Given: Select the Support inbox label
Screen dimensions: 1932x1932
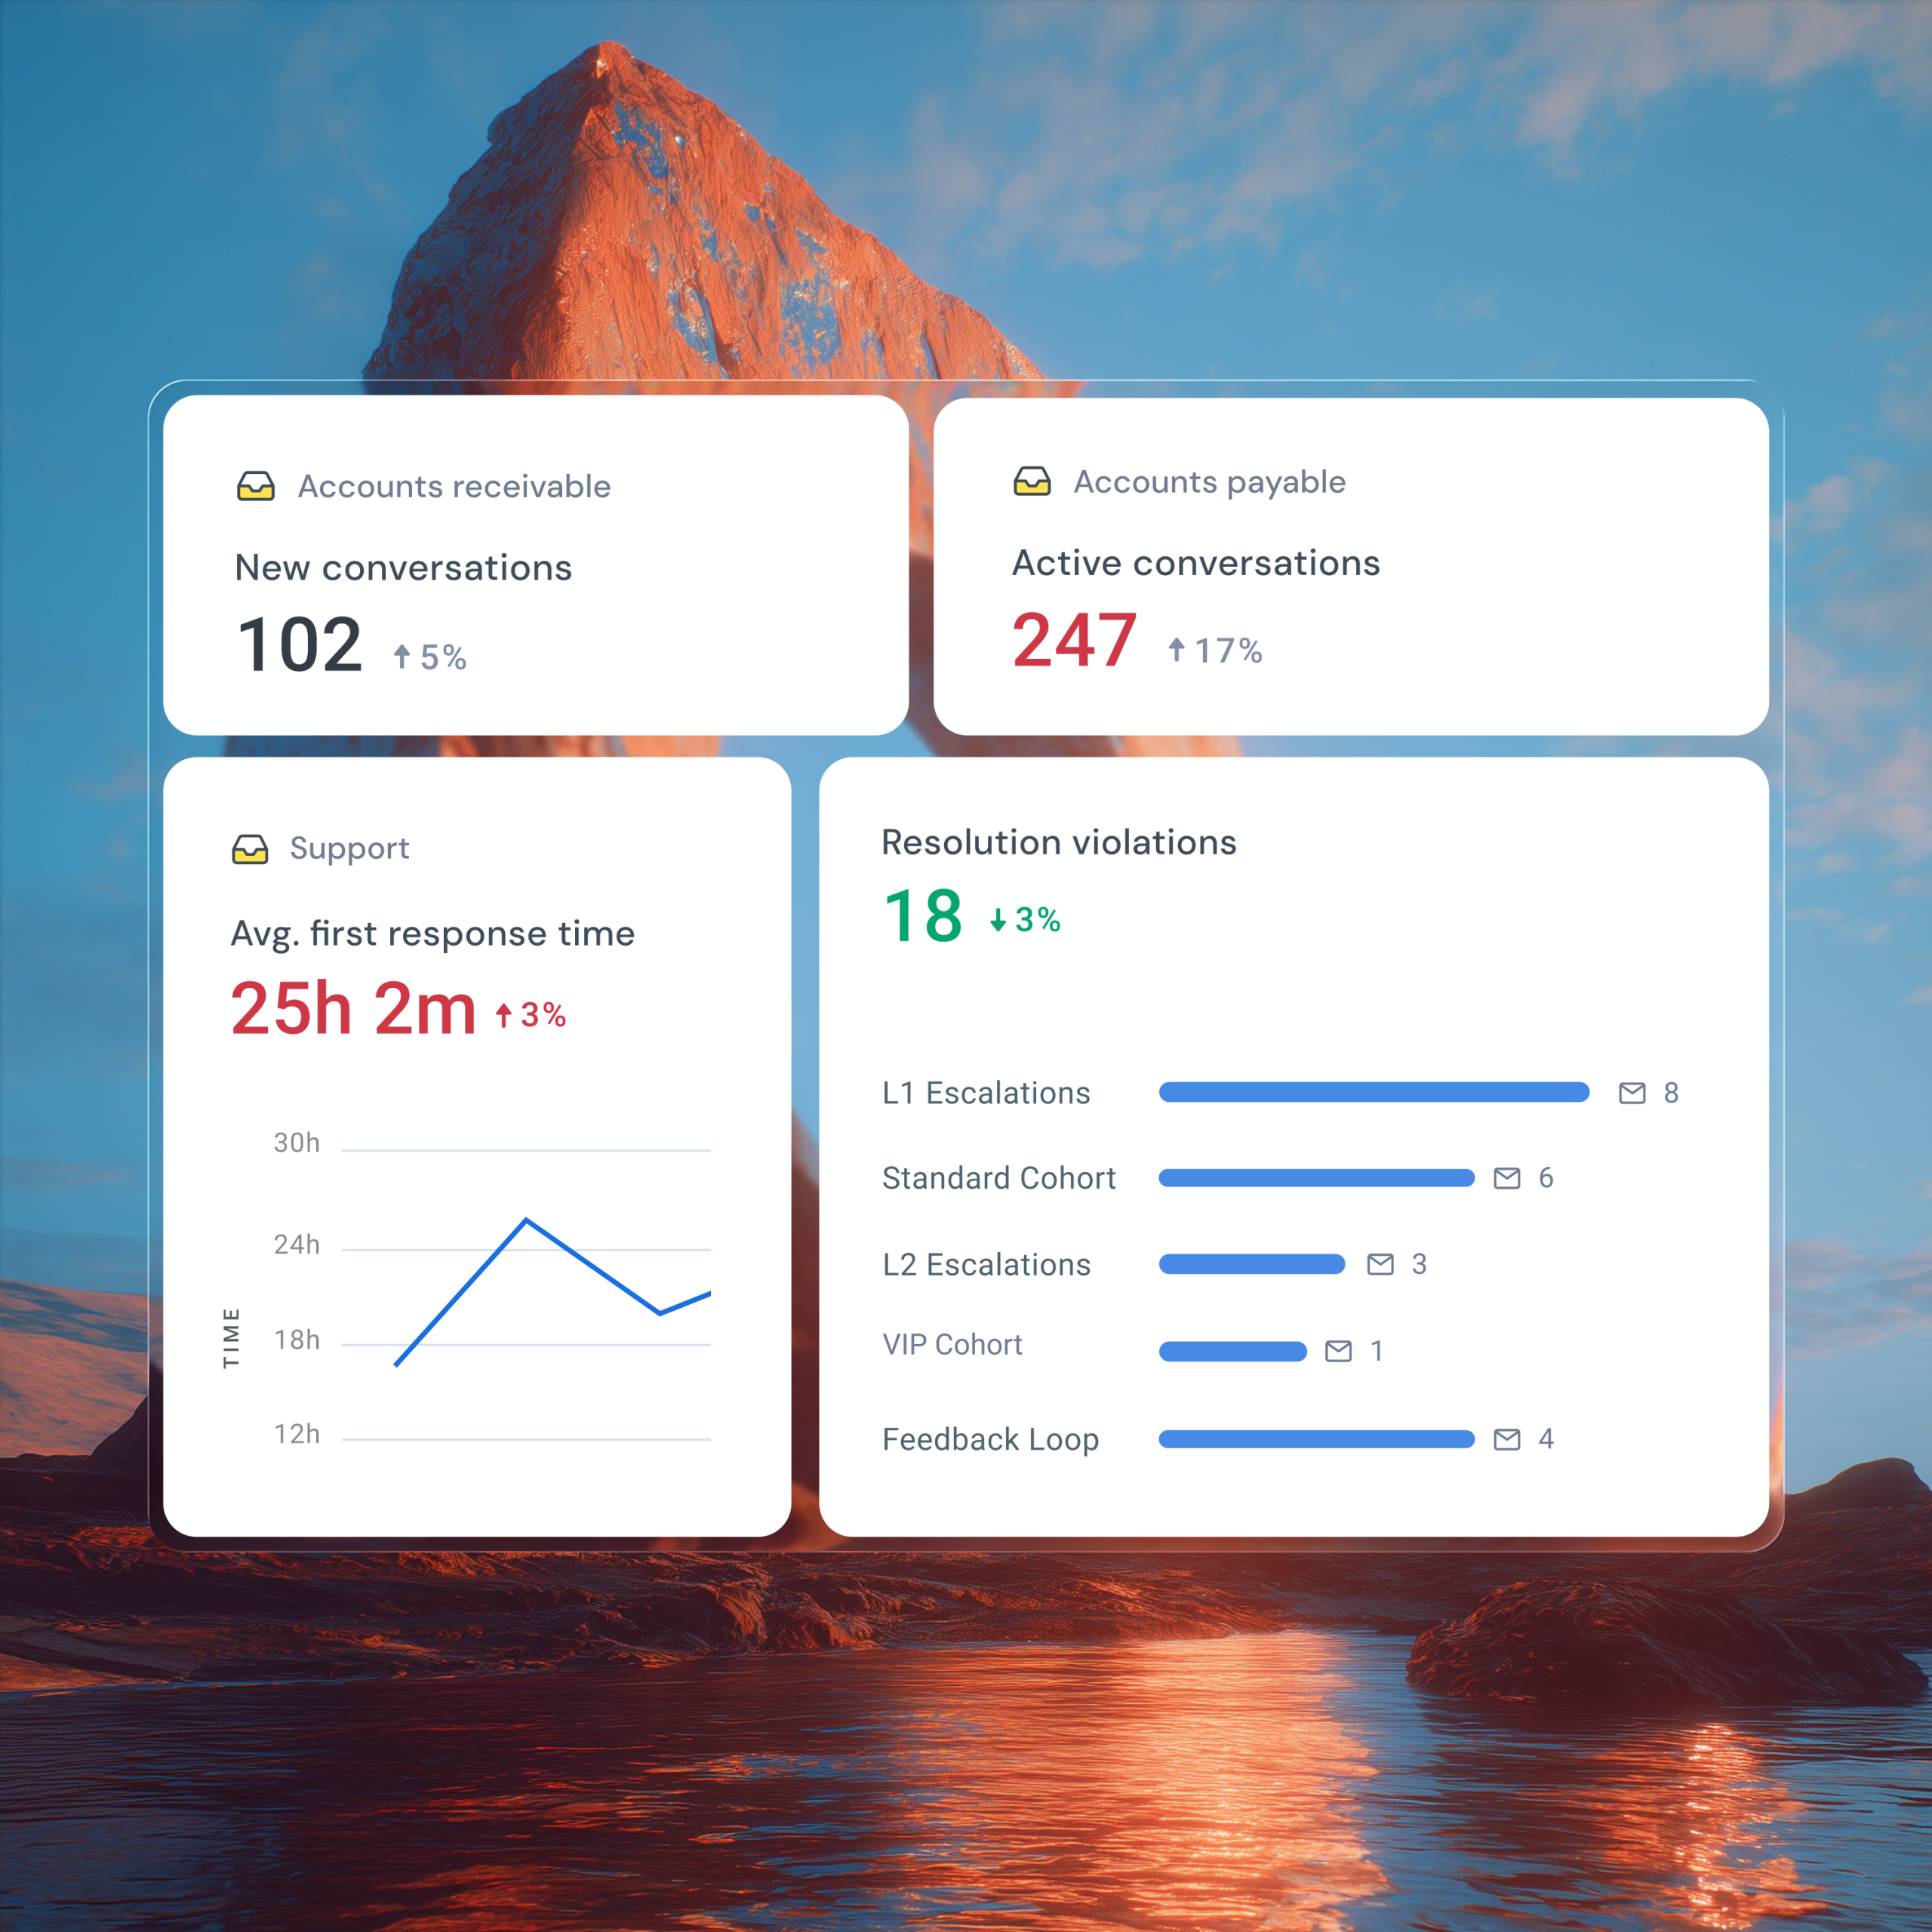Looking at the screenshot, I should [x=349, y=849].
